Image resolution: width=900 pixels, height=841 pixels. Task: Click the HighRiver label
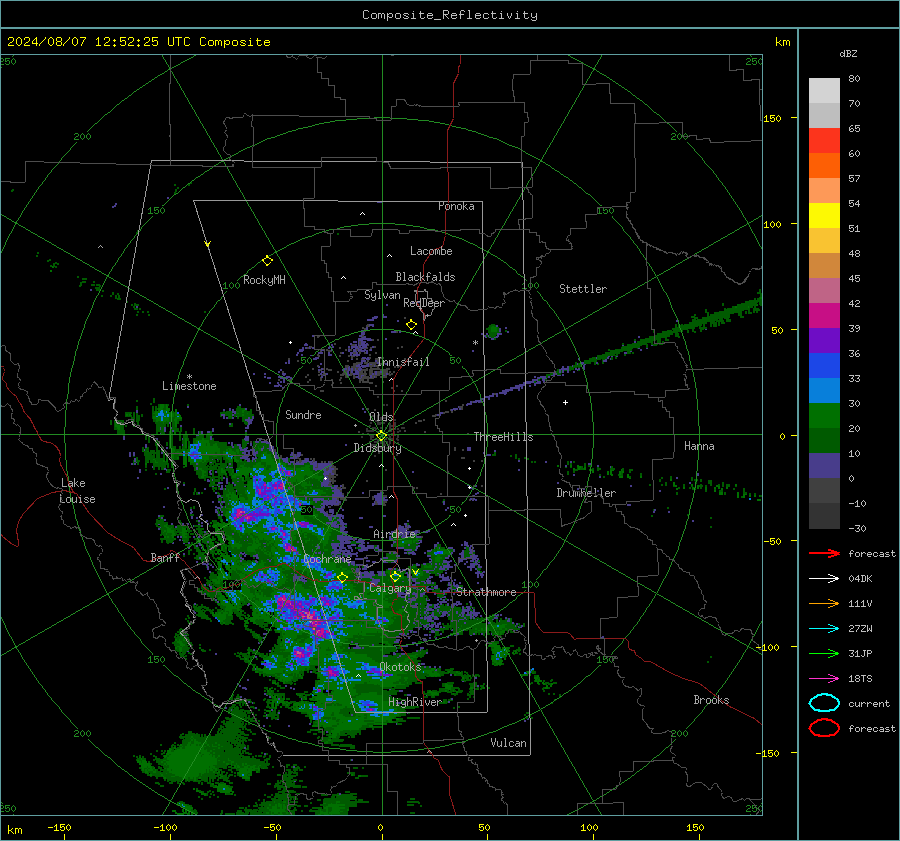tap(414, 702)
